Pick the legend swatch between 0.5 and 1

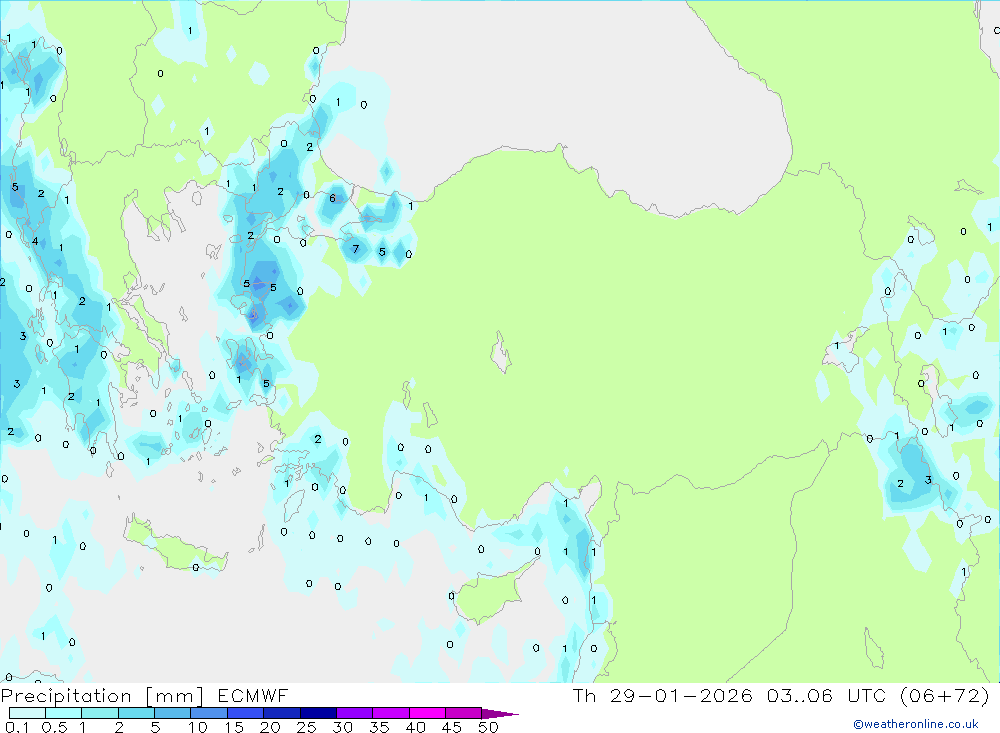point(64,713)
